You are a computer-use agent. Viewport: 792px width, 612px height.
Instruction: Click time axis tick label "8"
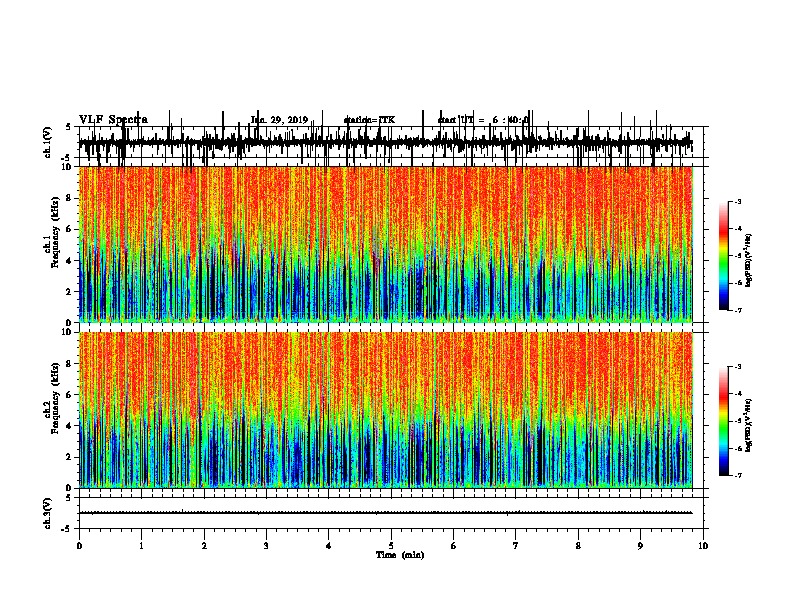[x=578, y=546]
